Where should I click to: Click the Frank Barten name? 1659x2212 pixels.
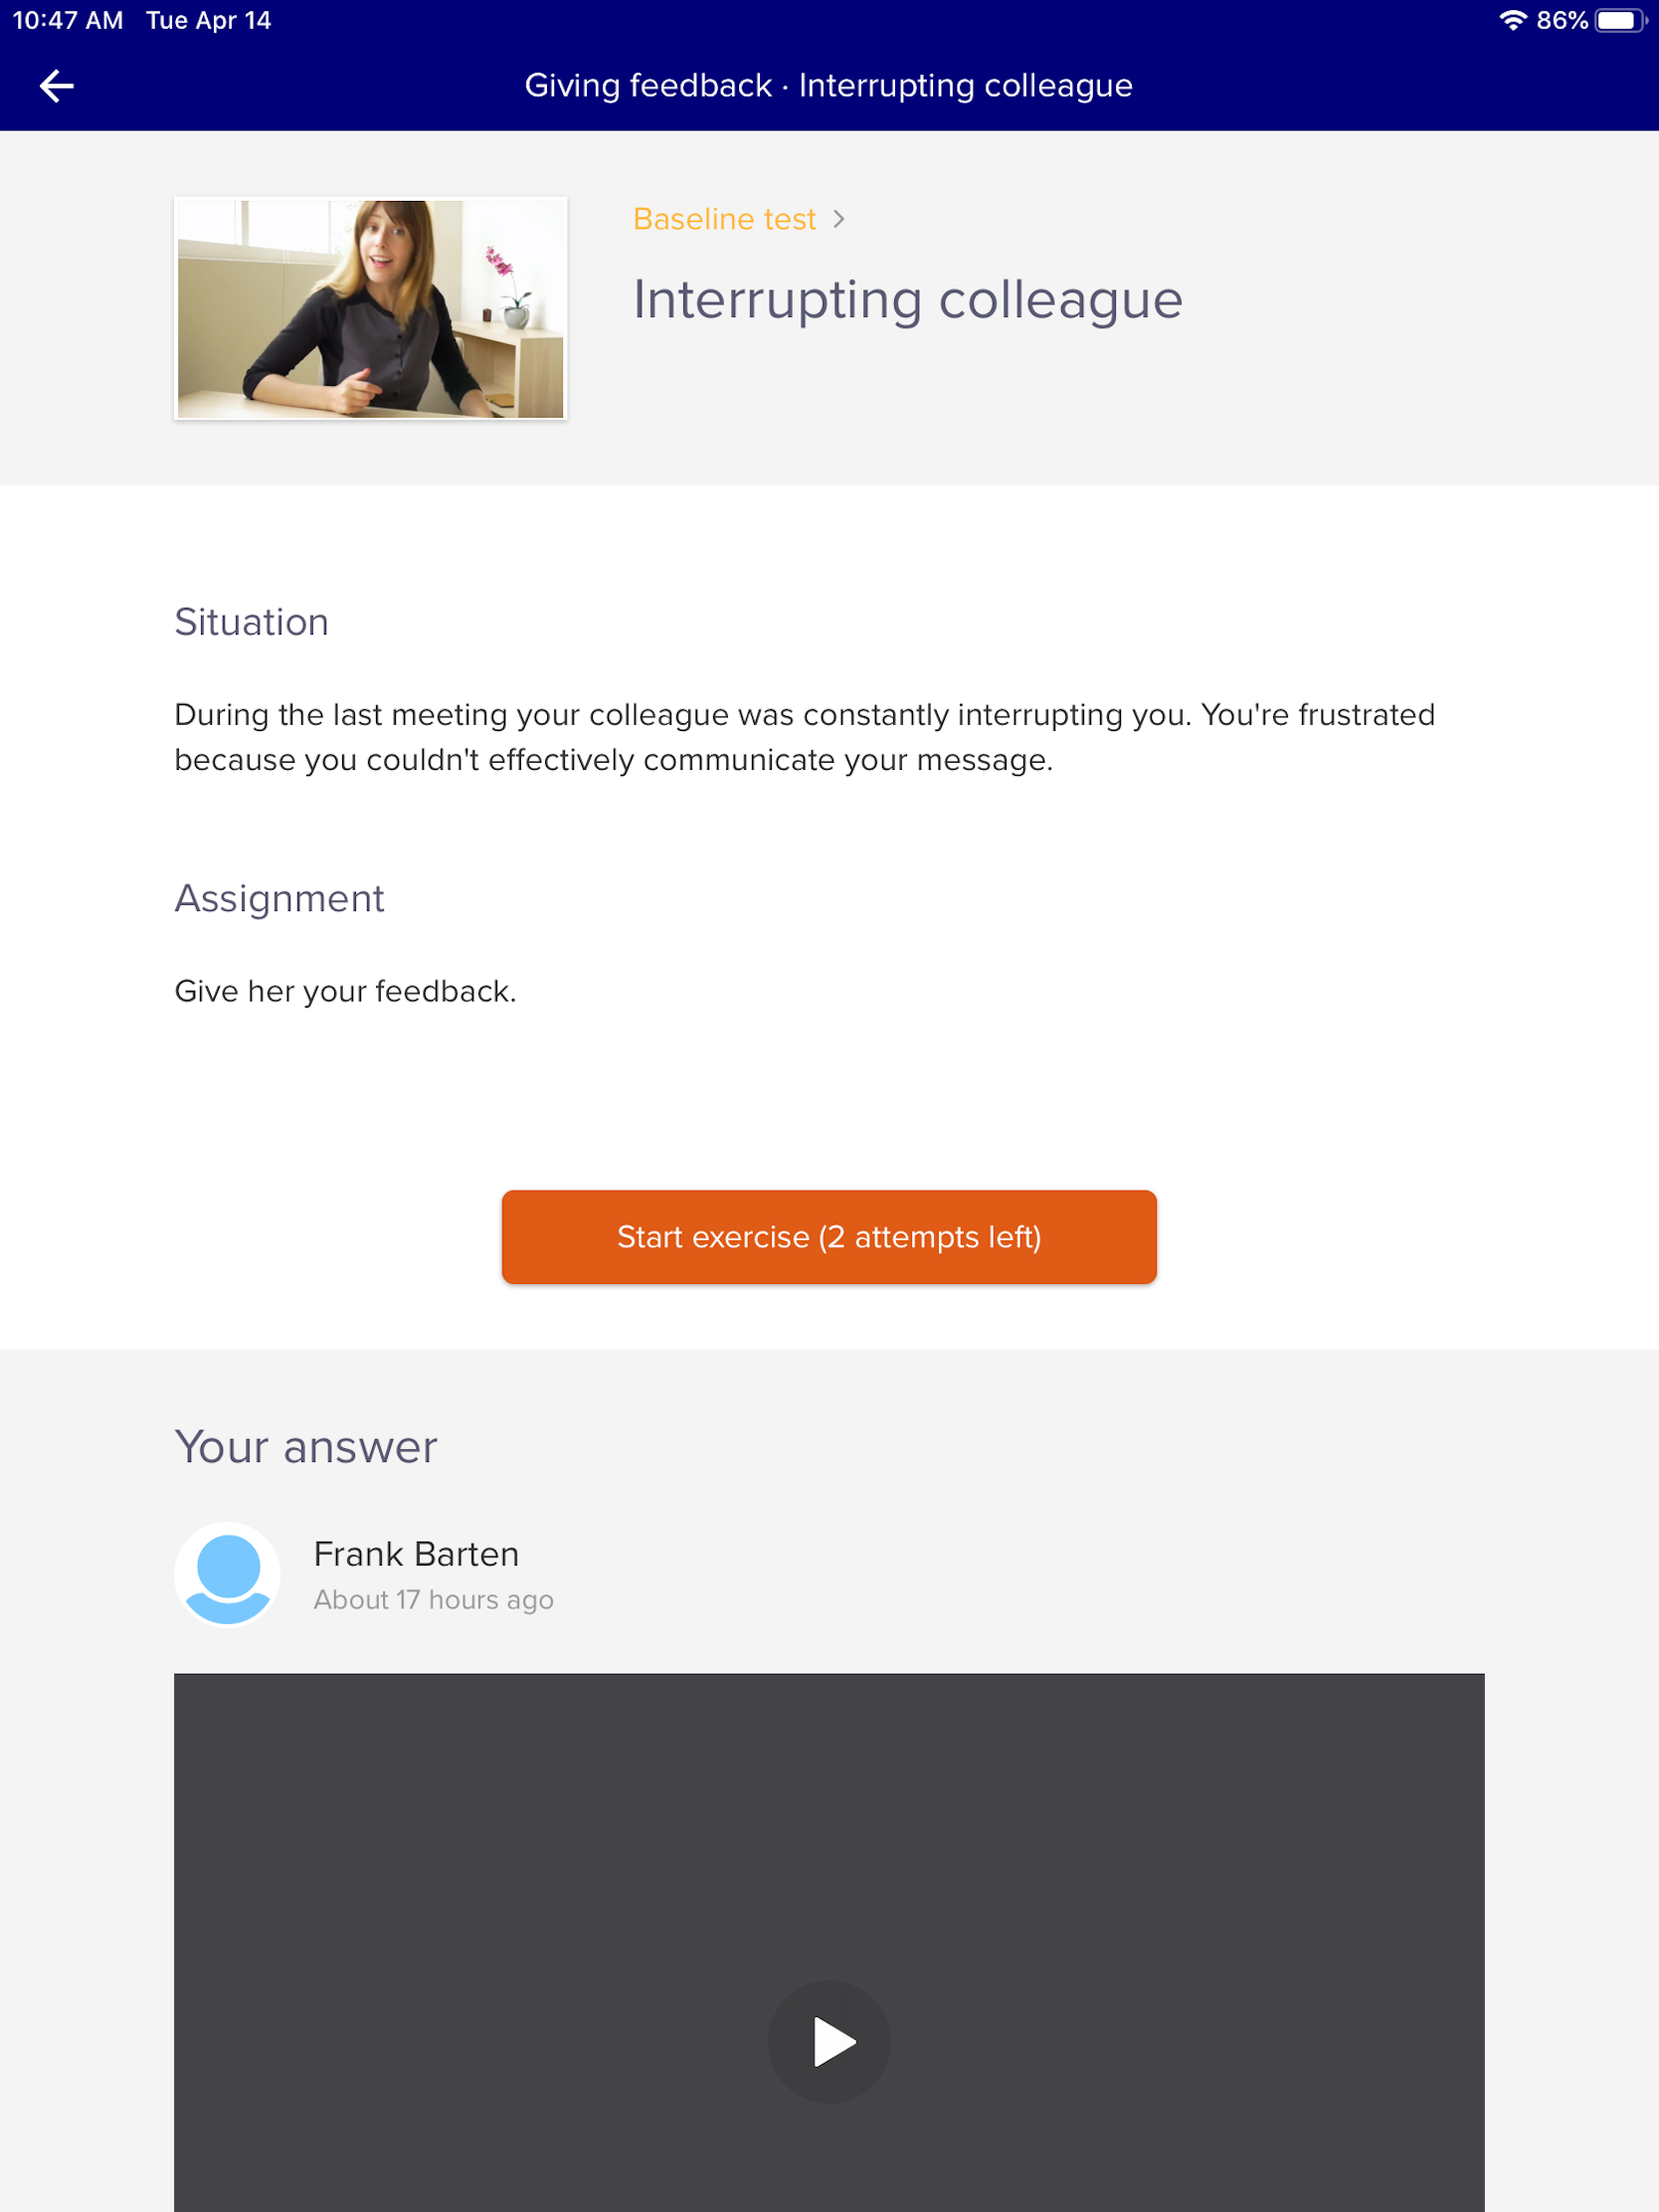click(x=416, y=1554)
